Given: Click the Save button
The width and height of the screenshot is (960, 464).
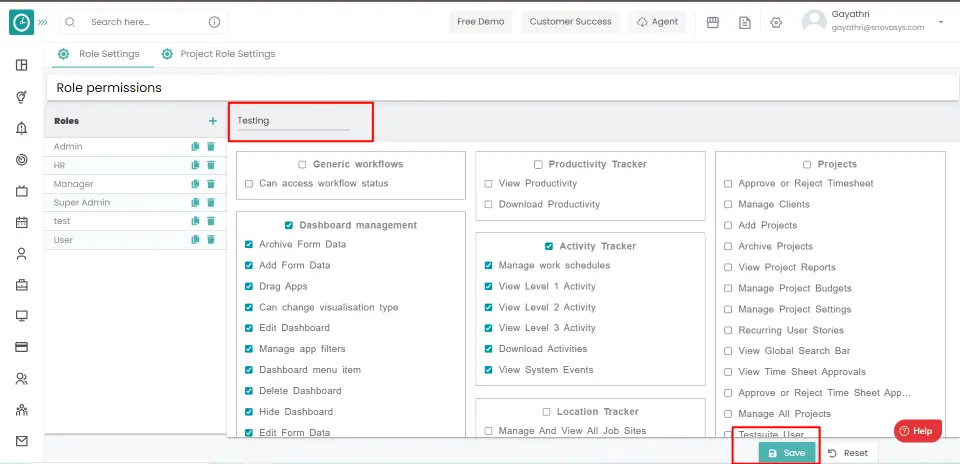Looking at the screenshot, I should click(786, 453).
